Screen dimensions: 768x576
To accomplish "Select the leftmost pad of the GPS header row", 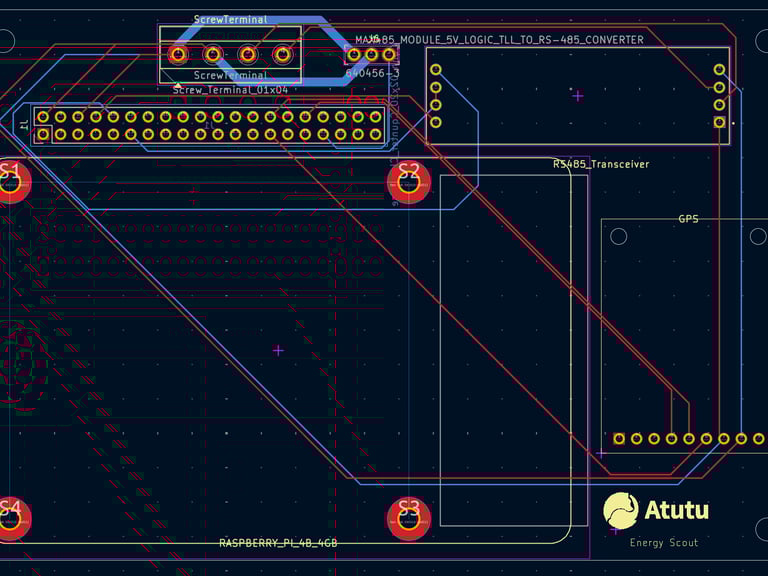I will click(x=619, y=438).
